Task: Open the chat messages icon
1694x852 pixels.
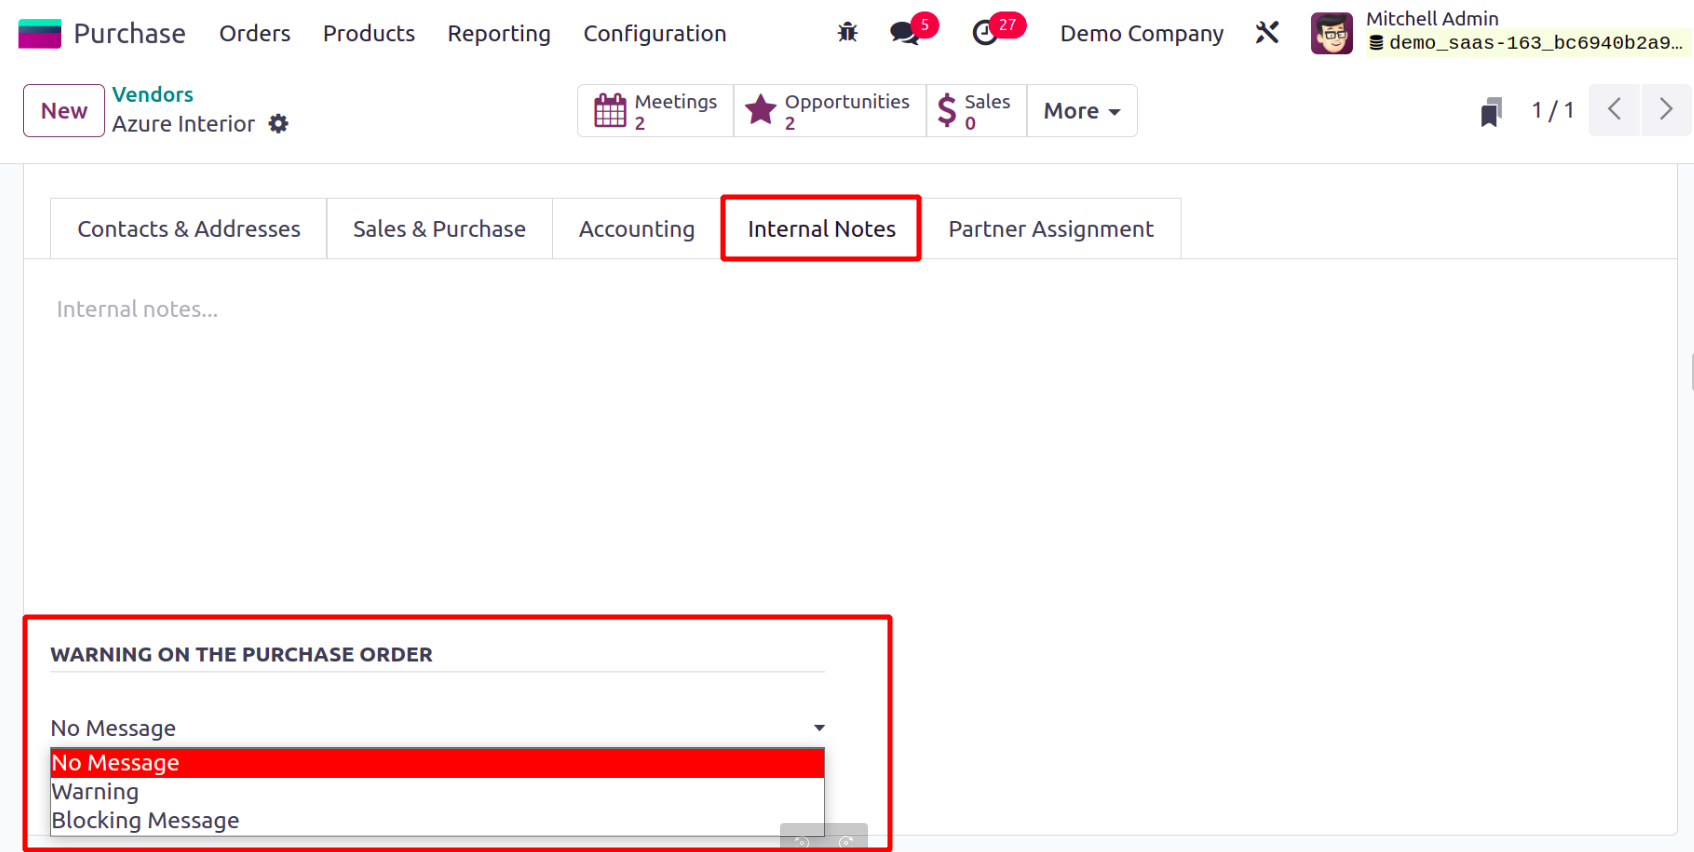Action: [x=905, y=33]
